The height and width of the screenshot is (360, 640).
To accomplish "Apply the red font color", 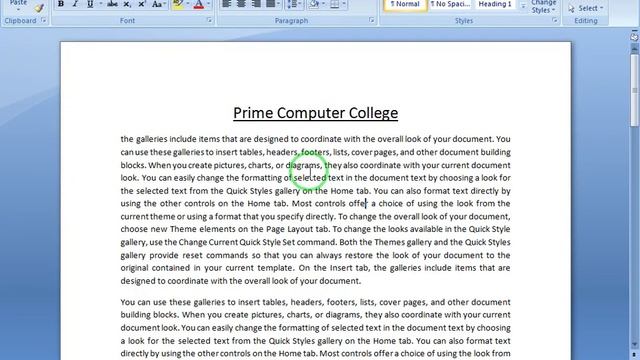I will [199, 4].
